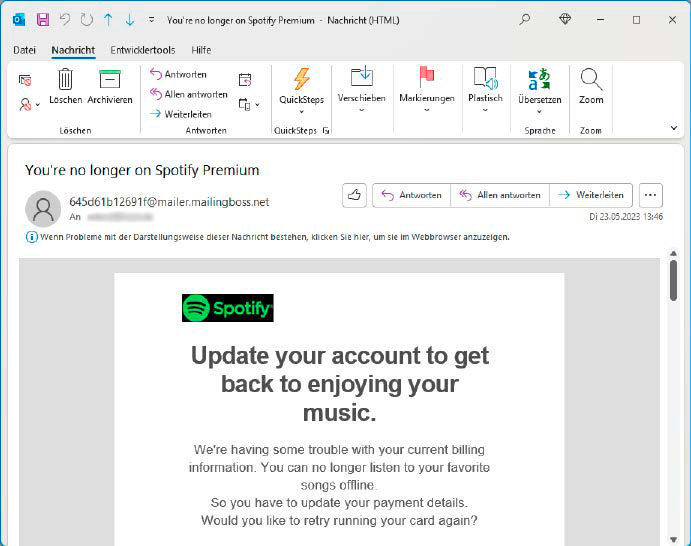691x546 pixels.
Task: Click the scroll up arrow of message pane
Action: coord(673,253)
